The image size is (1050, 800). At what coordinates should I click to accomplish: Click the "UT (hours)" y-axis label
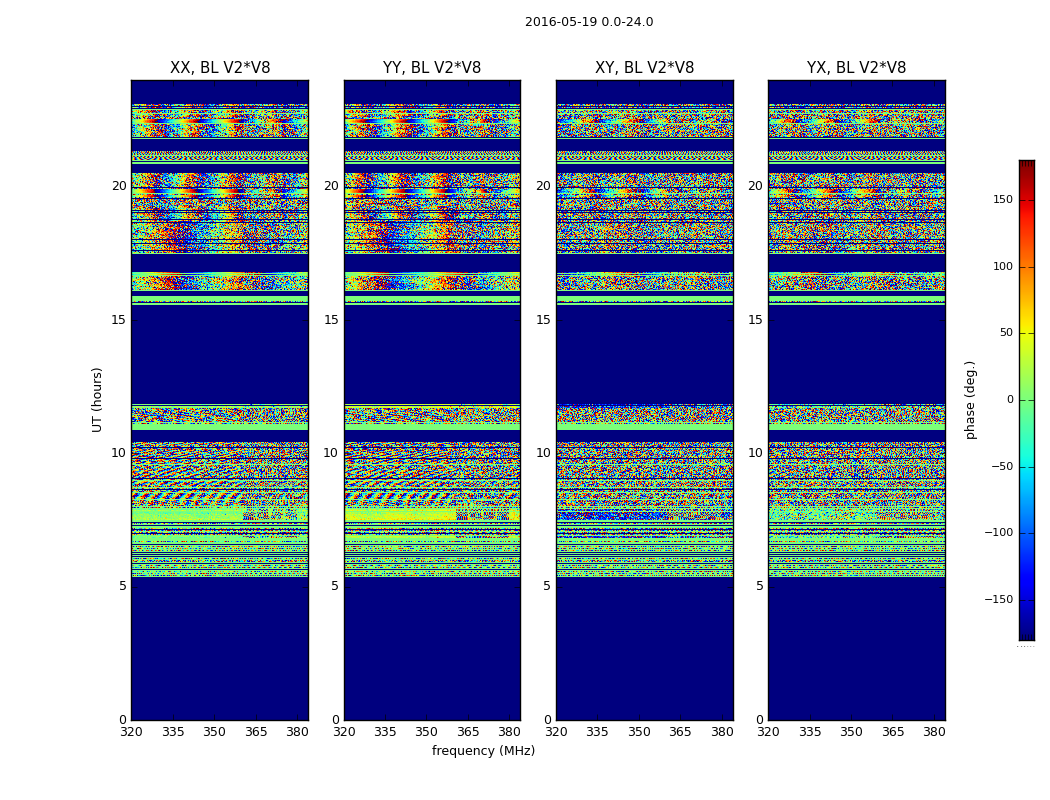pos(97,400)
